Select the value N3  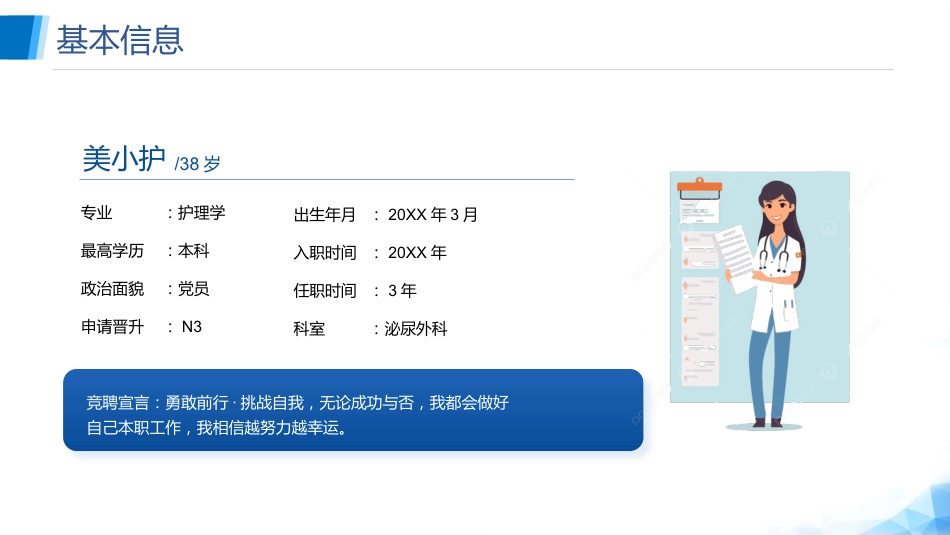191,327
